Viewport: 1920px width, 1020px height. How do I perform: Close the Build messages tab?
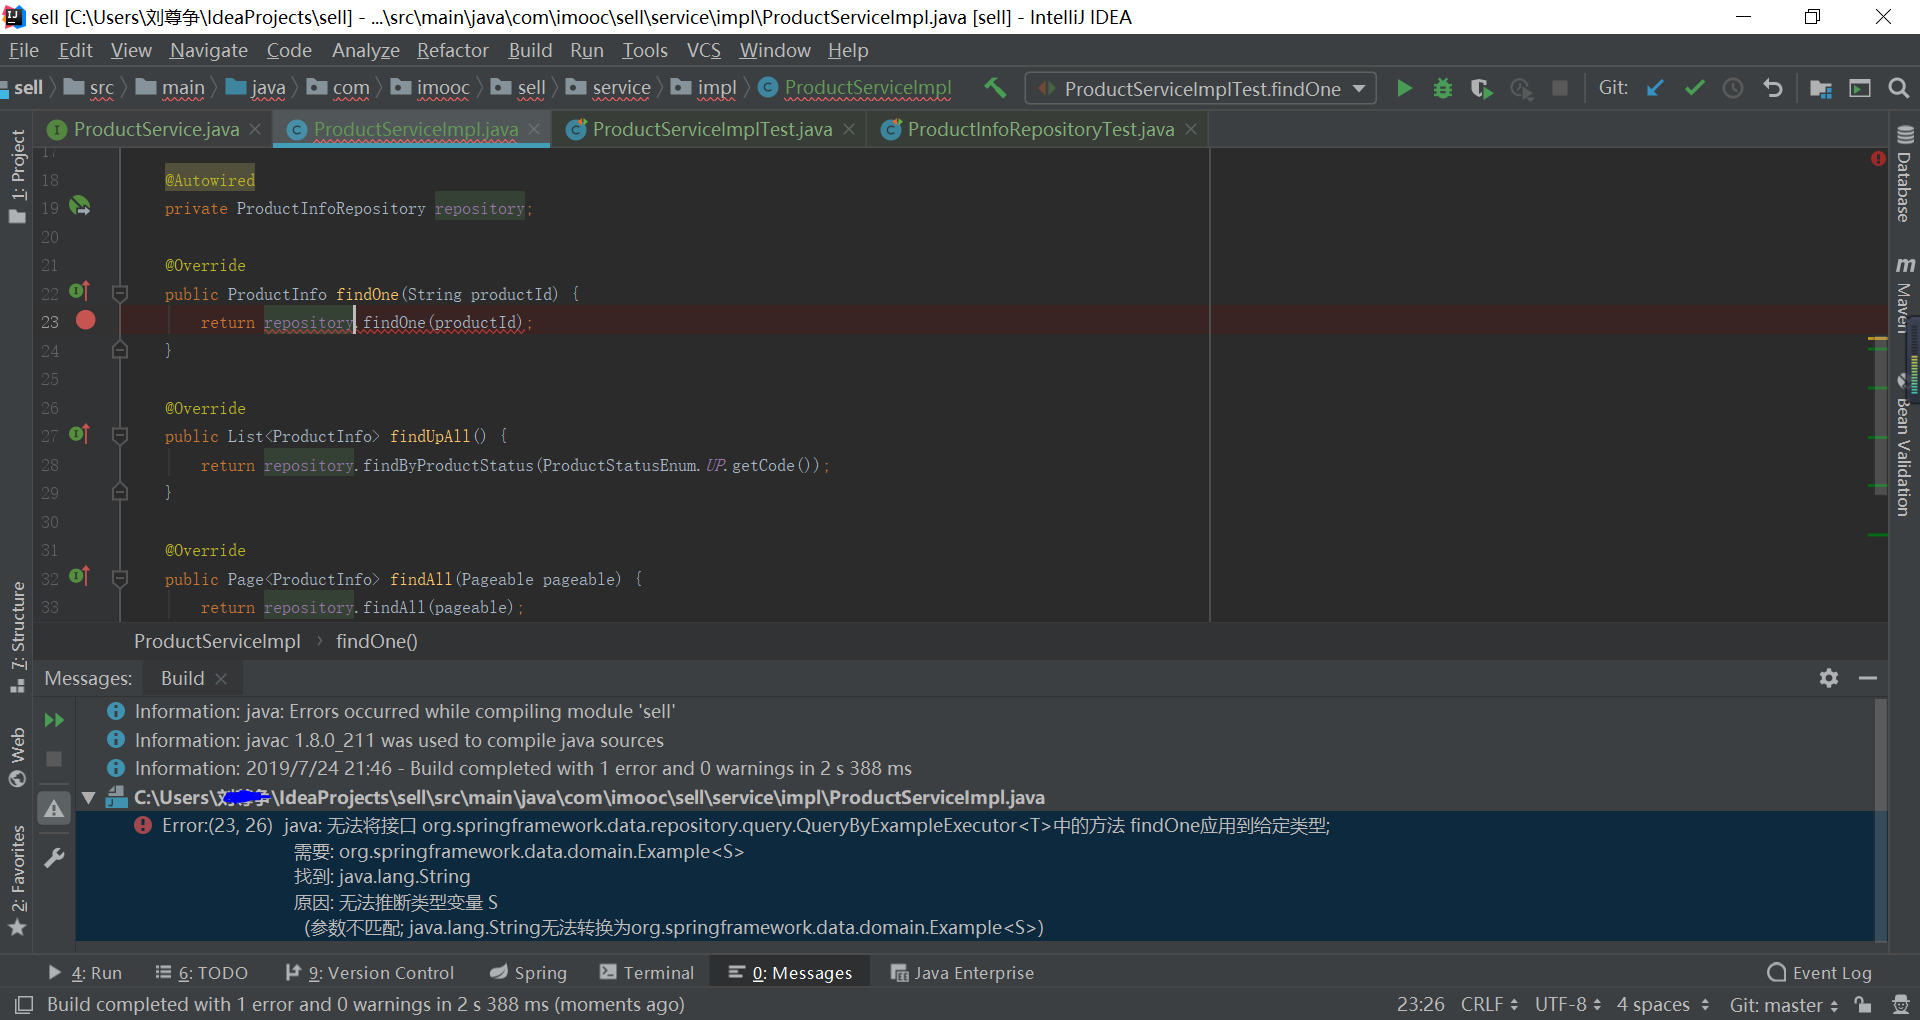click(x=221, y=678)
